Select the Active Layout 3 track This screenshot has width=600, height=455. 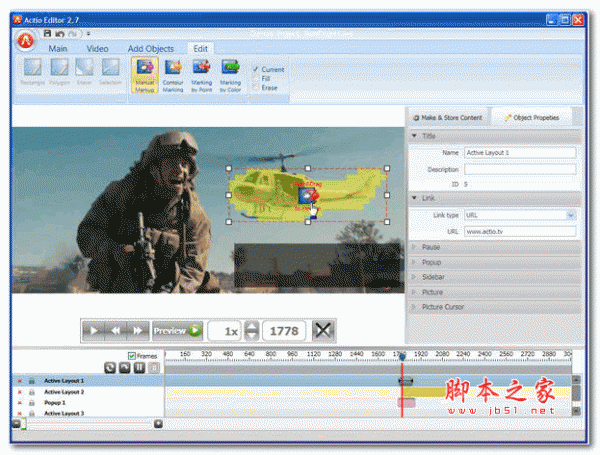click(88, 413)
